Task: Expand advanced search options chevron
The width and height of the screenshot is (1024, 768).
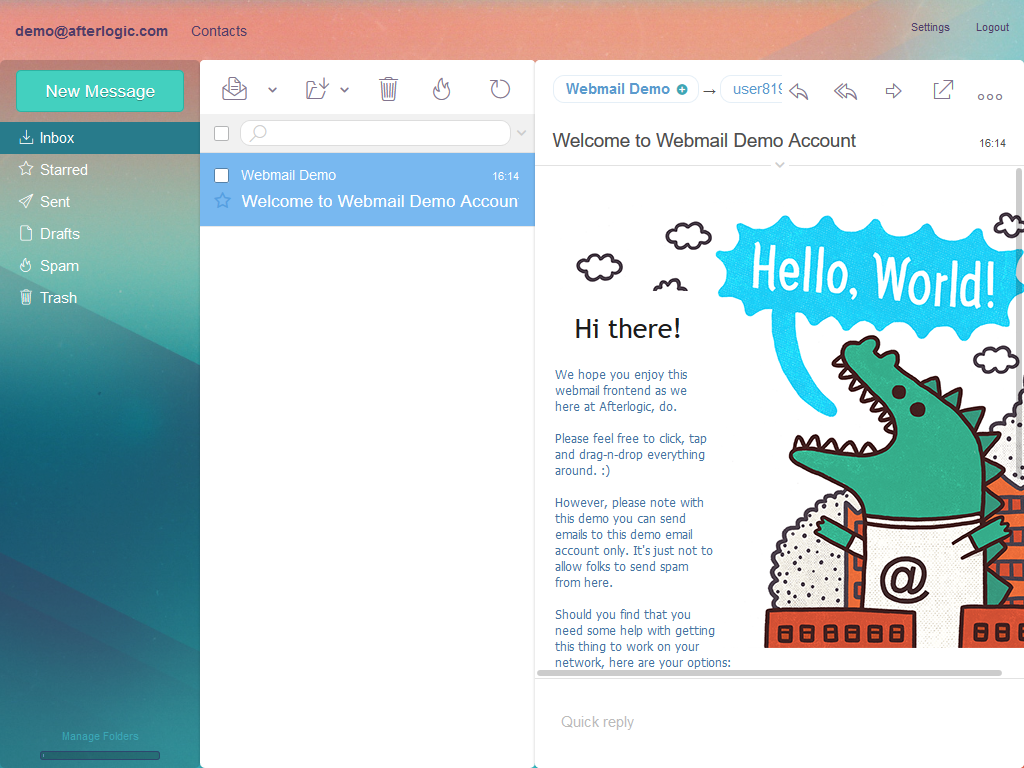Action: 521,133
